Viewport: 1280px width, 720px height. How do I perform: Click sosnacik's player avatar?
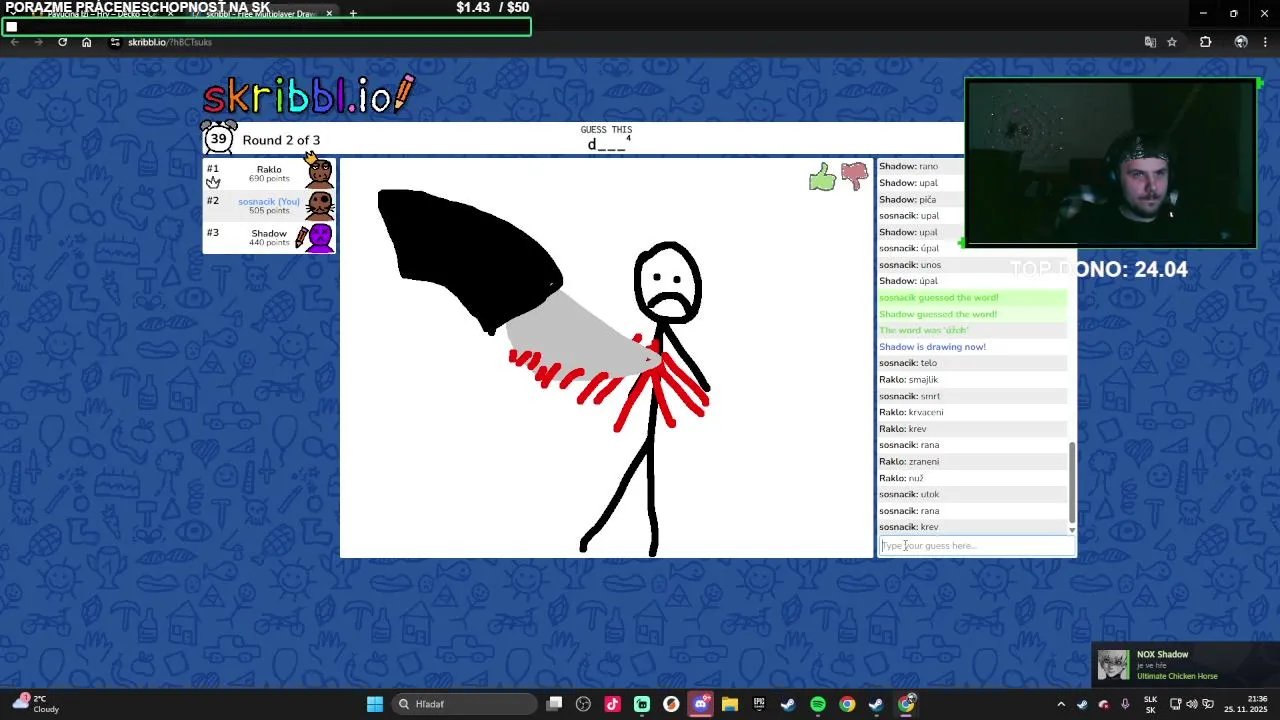pos(320,205)
